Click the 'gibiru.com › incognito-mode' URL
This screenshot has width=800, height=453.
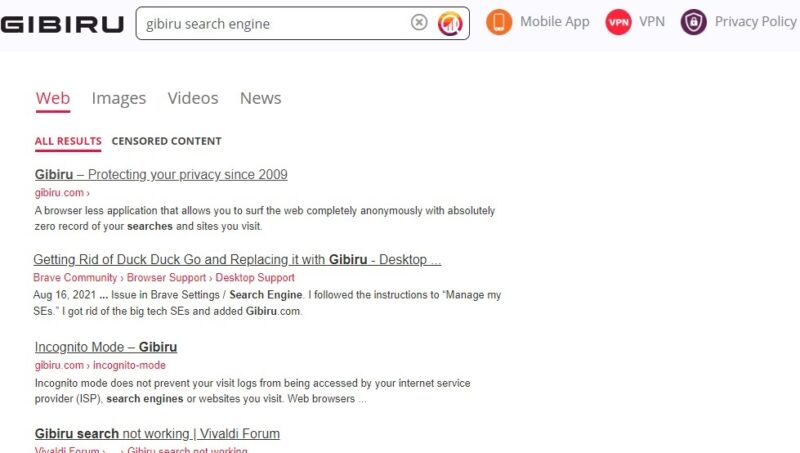tap(100, 365)
